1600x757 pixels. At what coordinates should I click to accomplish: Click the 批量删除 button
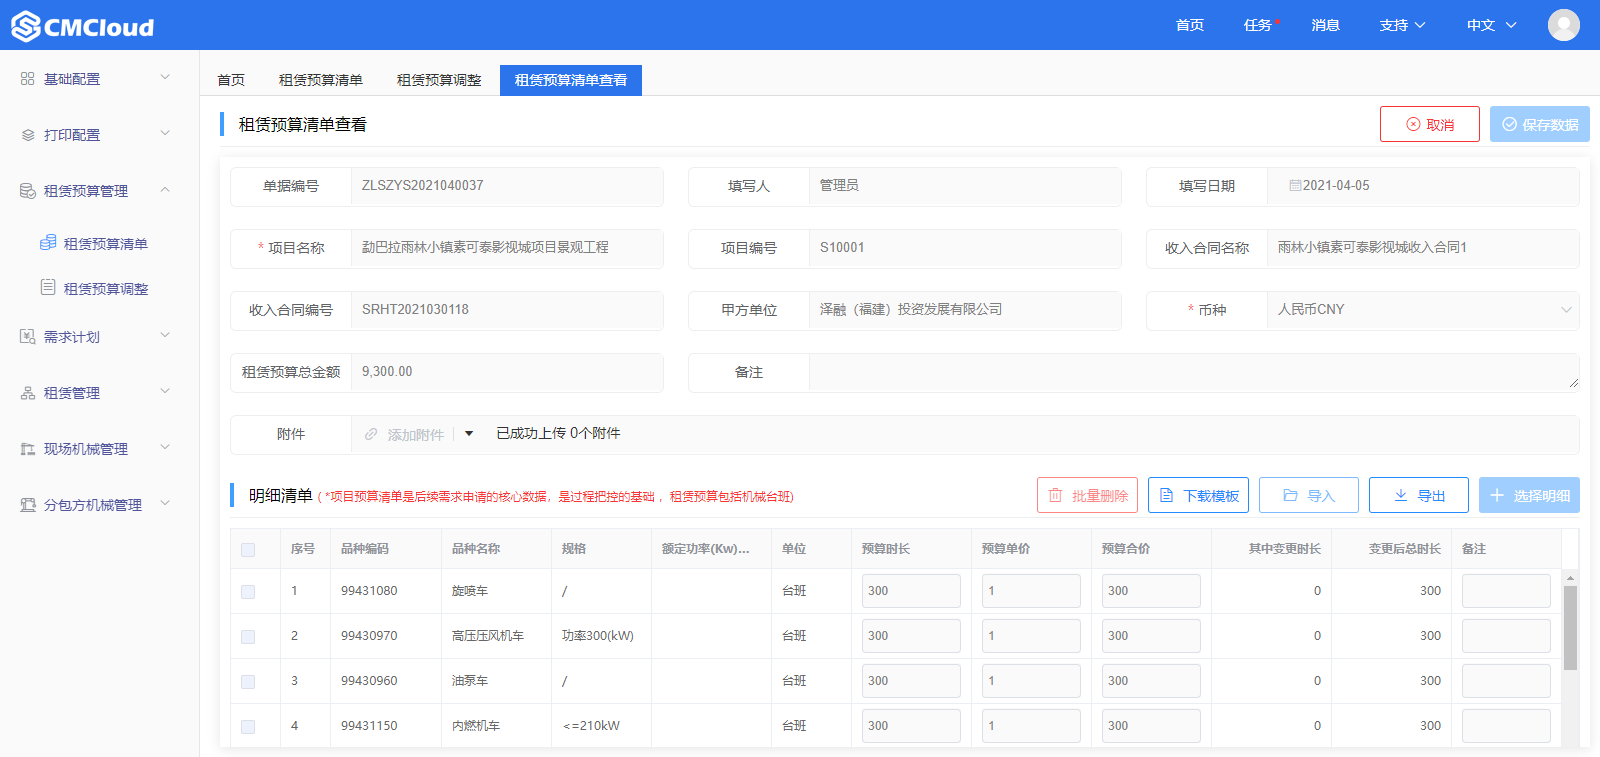click(1087, 495)
